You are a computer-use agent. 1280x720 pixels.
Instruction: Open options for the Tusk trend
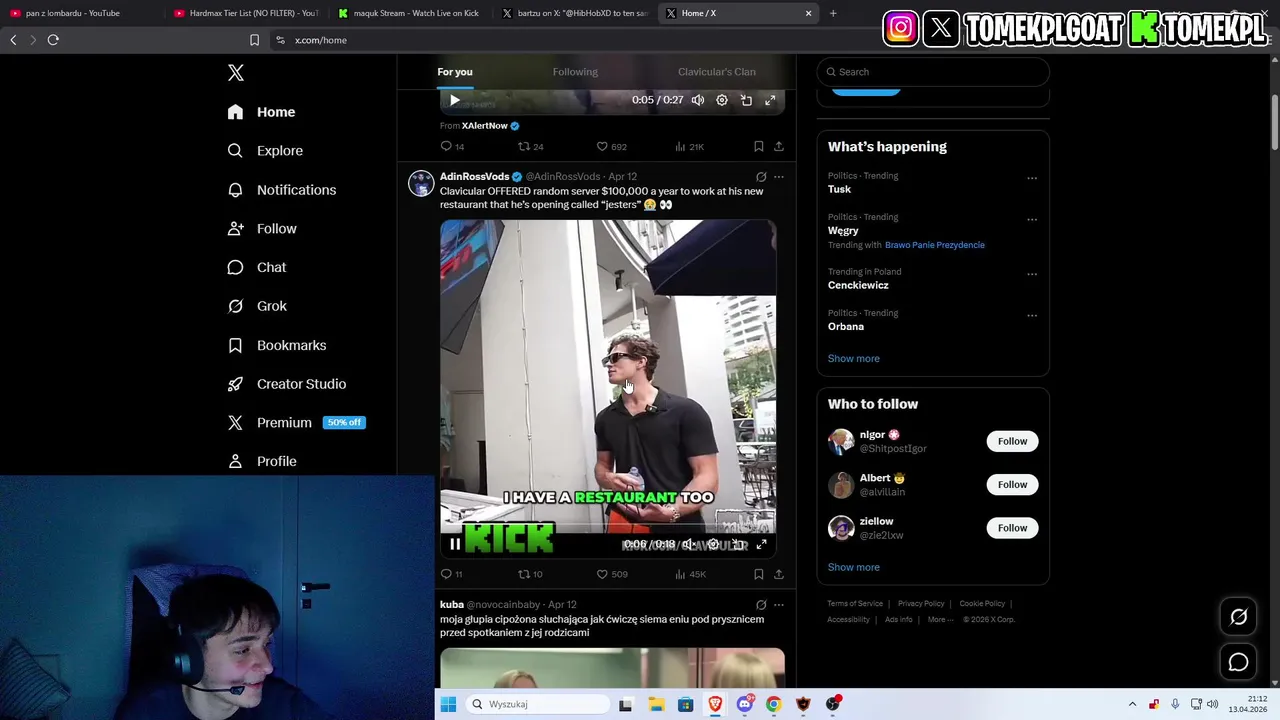pos(1032,178)
